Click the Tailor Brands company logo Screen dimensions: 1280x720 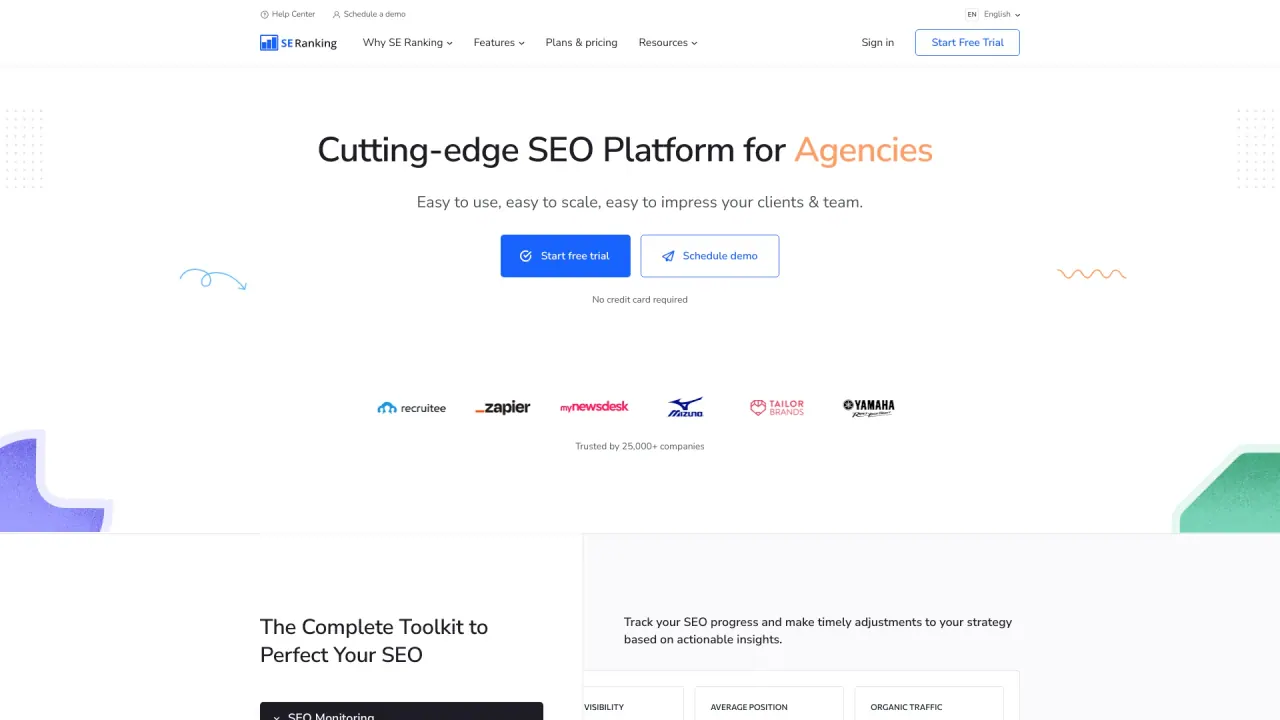point(777,407)
